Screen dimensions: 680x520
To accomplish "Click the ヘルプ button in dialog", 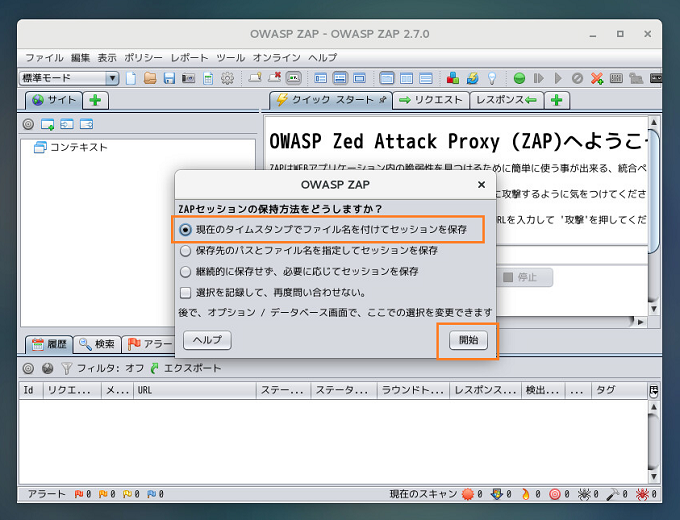I will [x=207, y=340].
